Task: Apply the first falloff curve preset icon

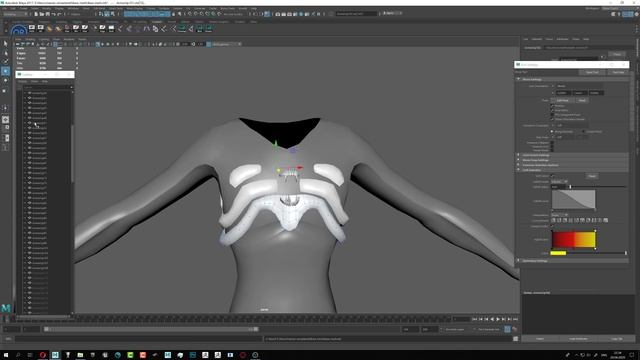Action: coord(554,220)
